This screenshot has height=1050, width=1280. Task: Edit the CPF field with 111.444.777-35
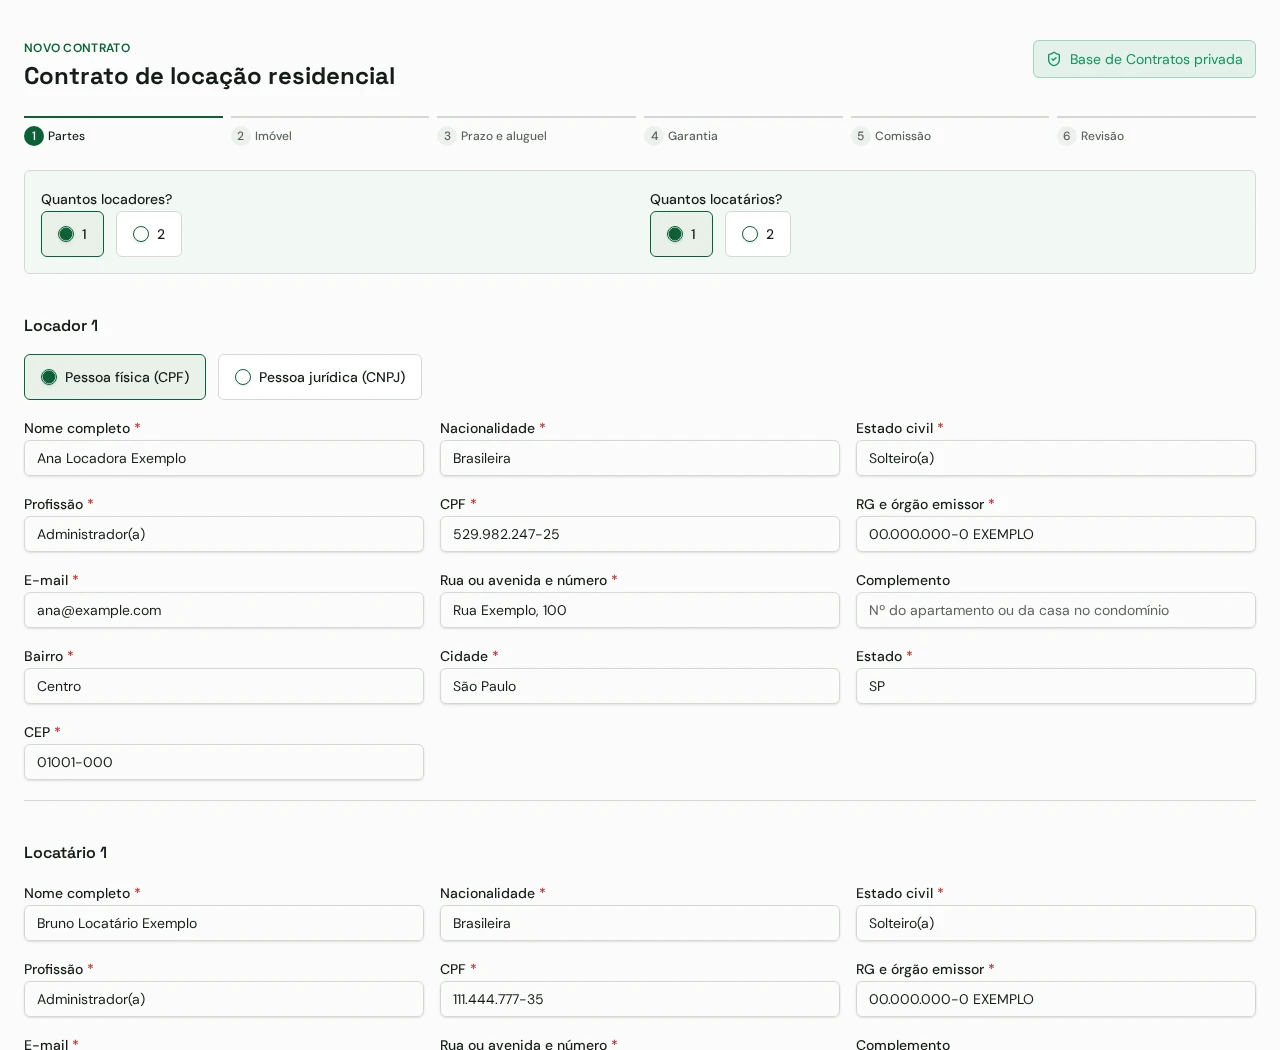coord(640,999)
